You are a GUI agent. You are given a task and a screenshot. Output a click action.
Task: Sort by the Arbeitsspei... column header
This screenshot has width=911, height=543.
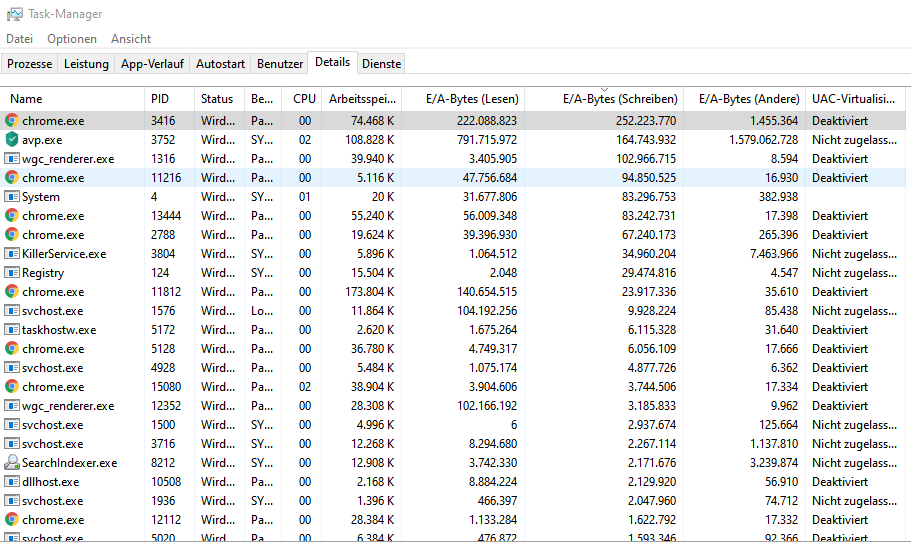coord(362,99)
